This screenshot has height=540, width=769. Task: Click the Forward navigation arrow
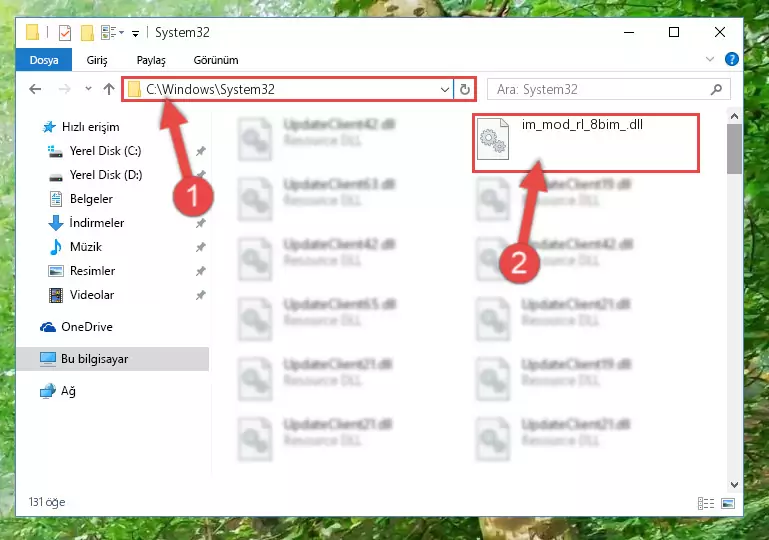tap(64, 89)
